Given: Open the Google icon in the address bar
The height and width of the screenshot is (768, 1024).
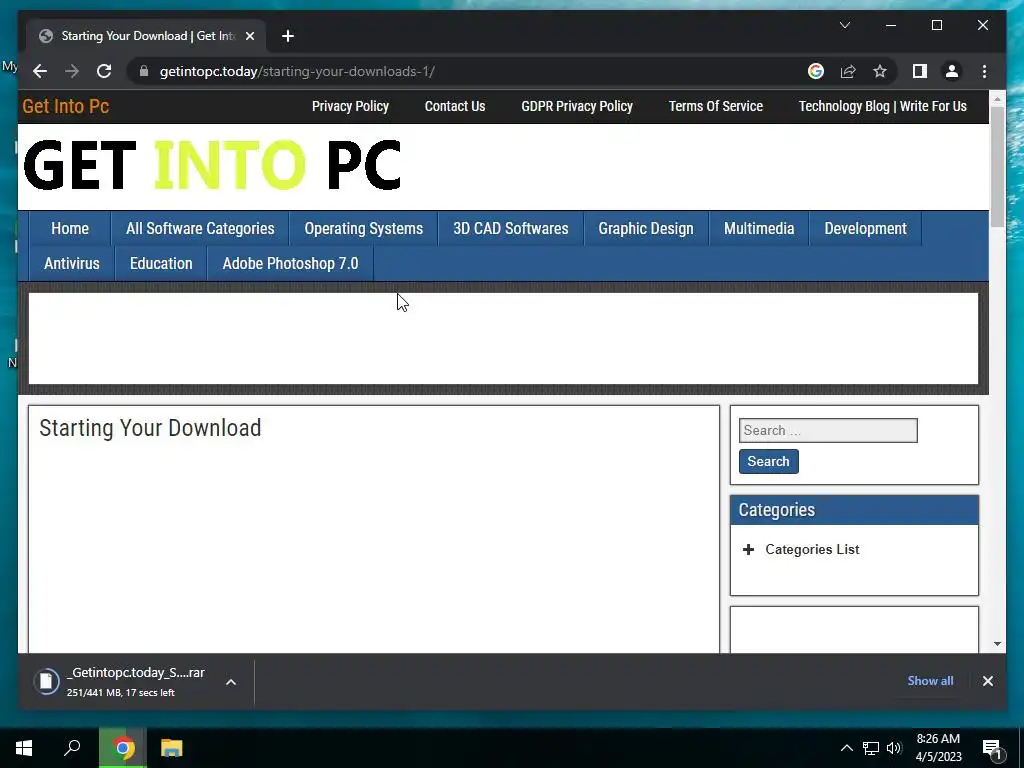Looking at the screenshot, I should (x=816, y=71).
